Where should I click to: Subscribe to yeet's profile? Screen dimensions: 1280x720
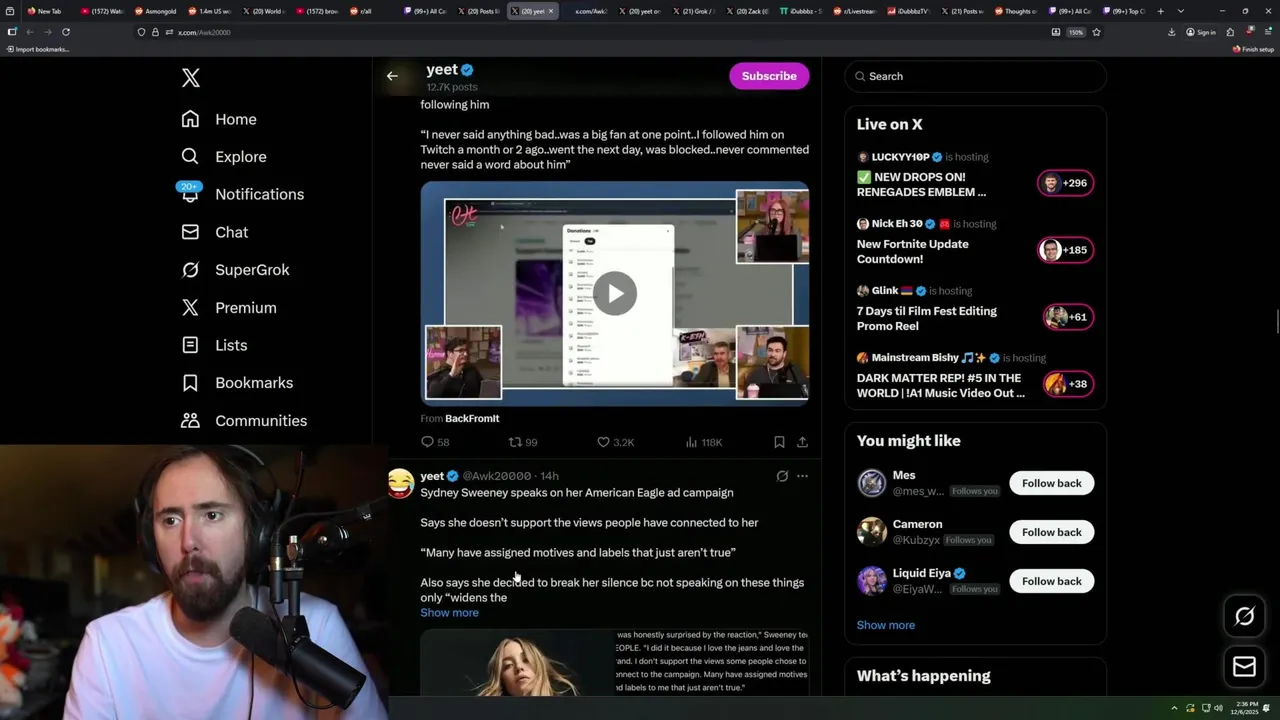point(769,76)
